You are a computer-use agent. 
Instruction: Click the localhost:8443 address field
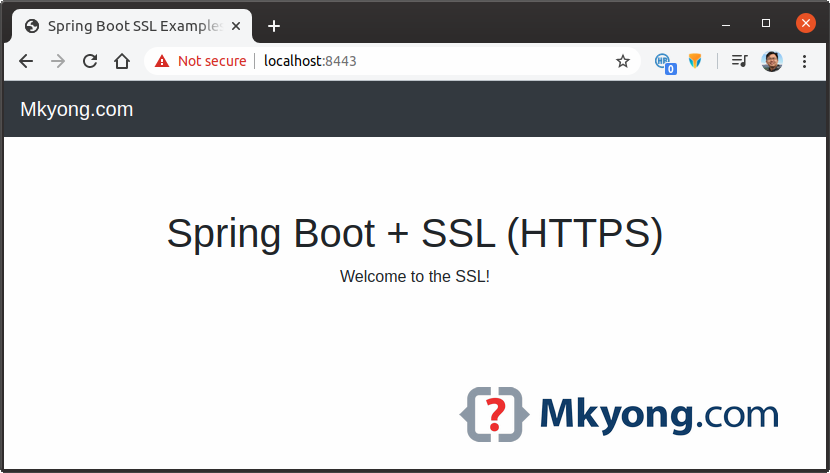(392, 61)
